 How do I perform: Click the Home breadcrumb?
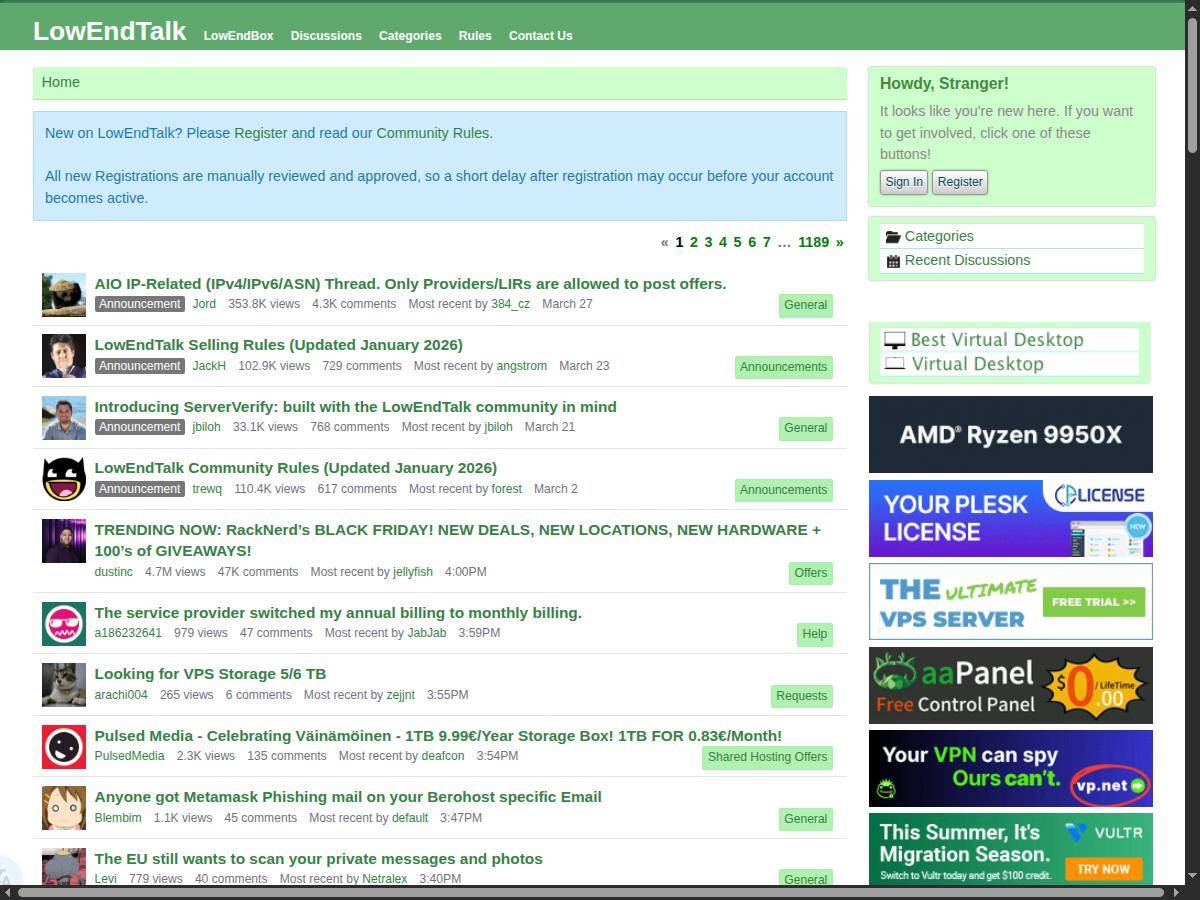click(x=61, y=82)
